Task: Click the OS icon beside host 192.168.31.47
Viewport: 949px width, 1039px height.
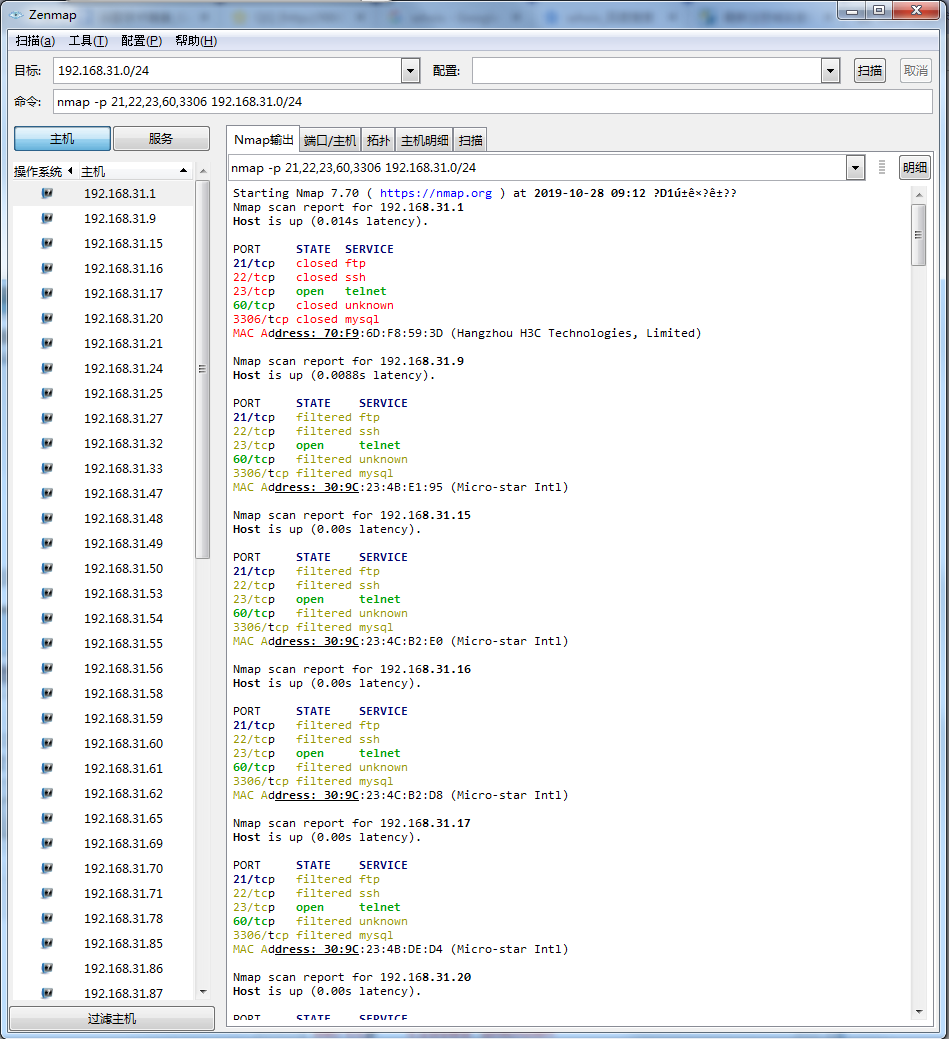Action: coord(47,493)
